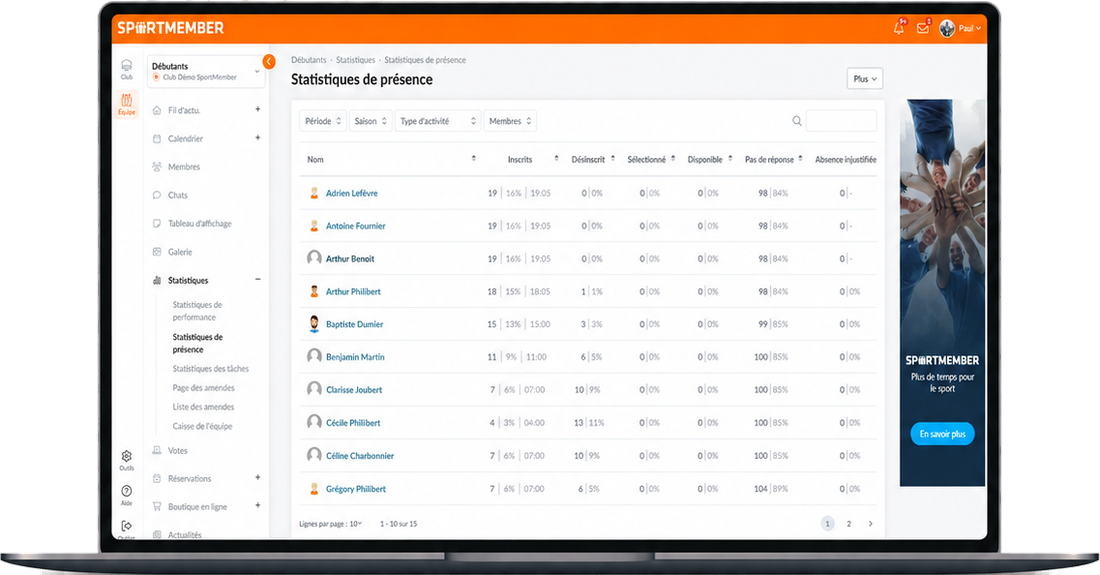Open Arthur Philibert member link
The height and width of the screenshot is (575, 1100).
pos(353,292)
